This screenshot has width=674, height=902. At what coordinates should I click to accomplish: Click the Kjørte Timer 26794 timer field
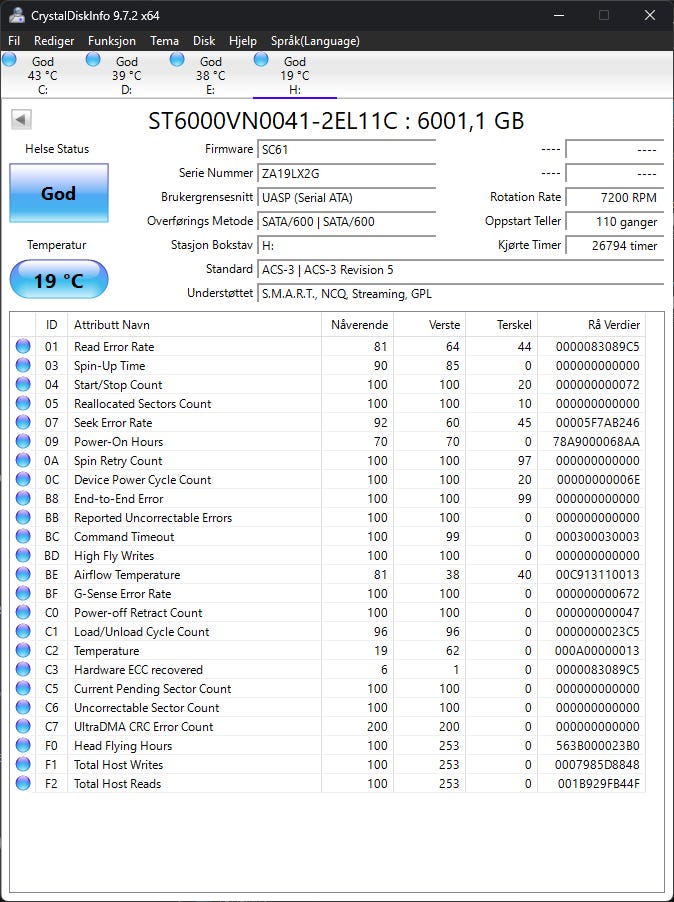coord(614,246)
